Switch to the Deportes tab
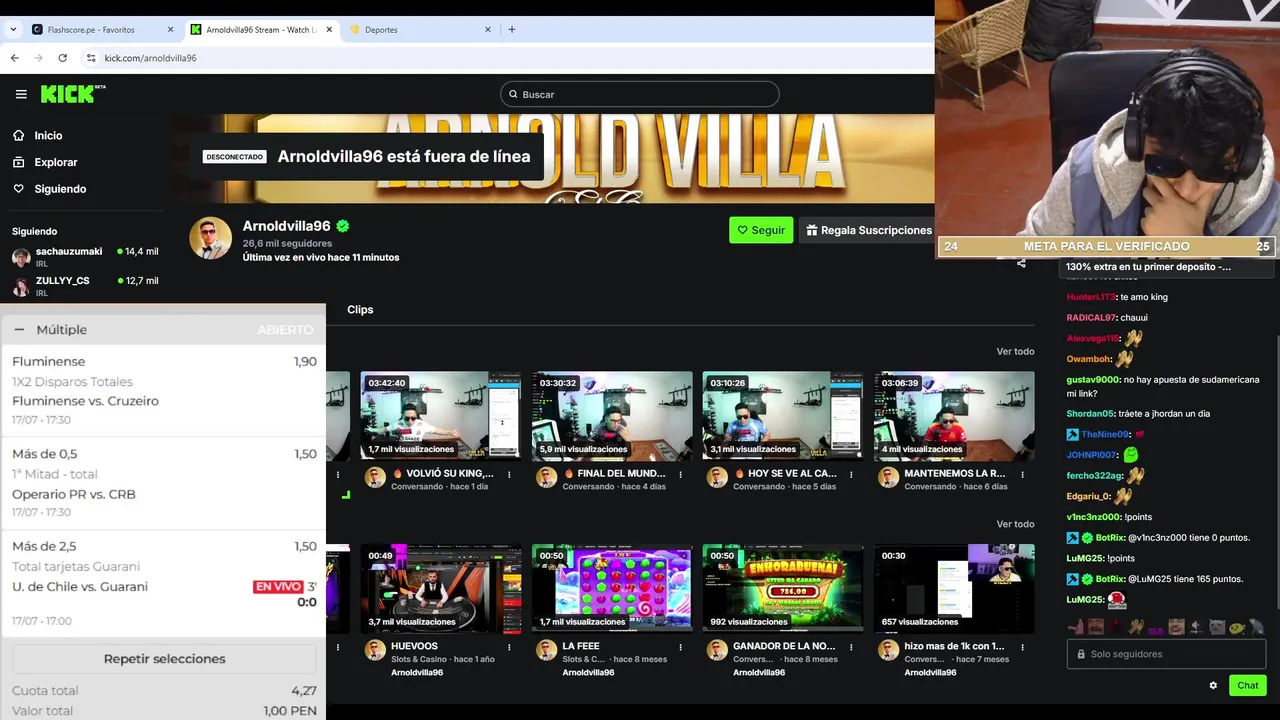Image resolution: width=1280 pixels, height=720 pixels. coord(420,30)
